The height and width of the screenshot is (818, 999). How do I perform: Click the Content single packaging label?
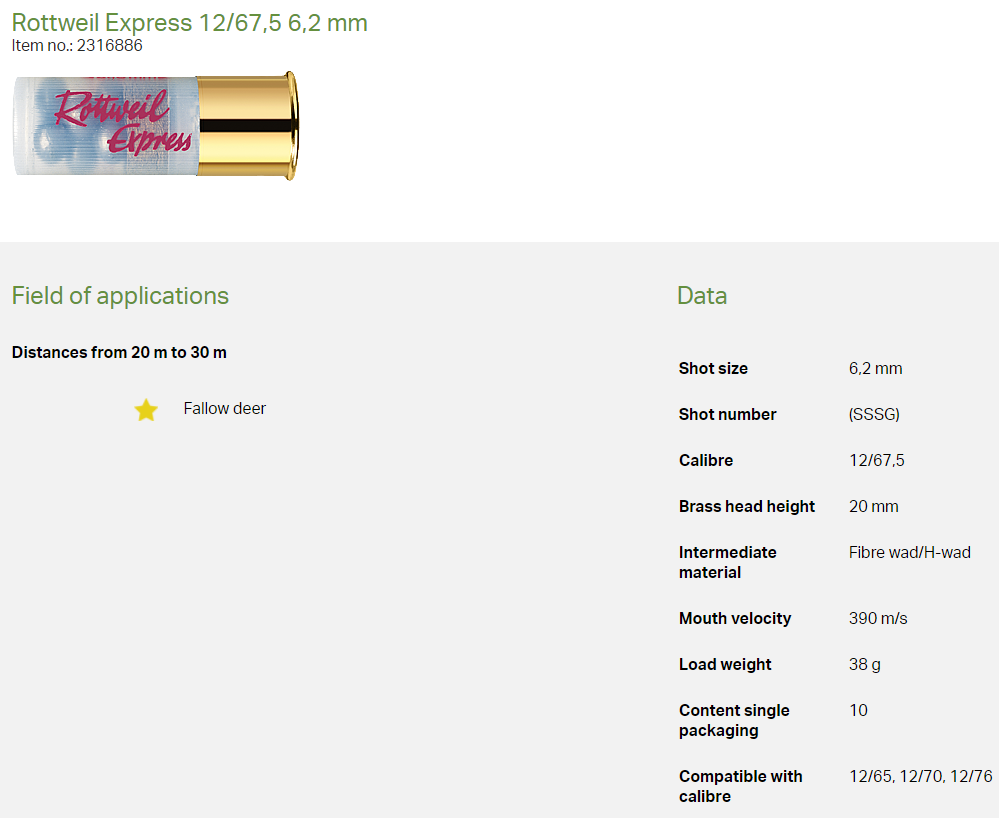(734, 720)
